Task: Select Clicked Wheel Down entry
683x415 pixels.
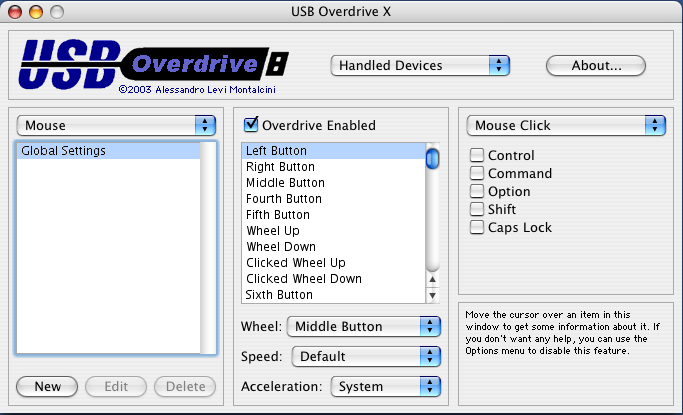Action: (333, 279)
